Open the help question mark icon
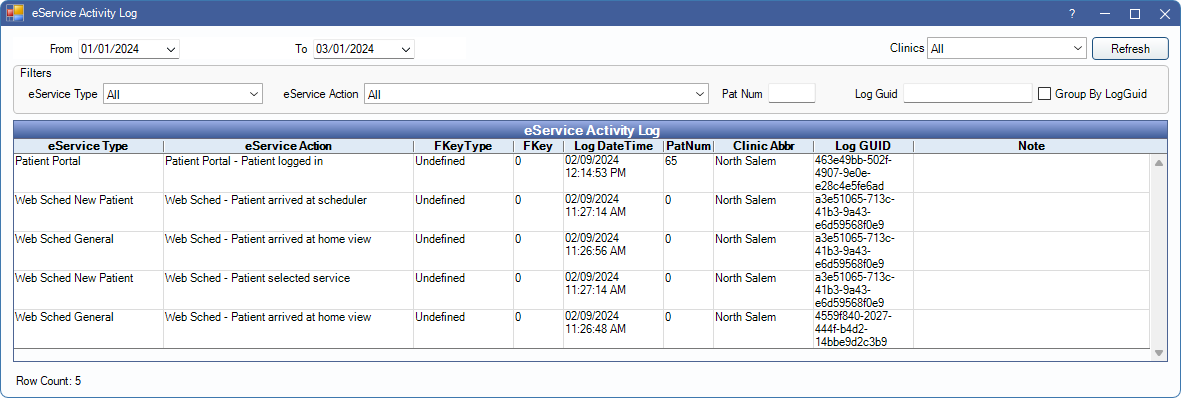Viewport: 1181px width, 398px height. coord(1072,14)
